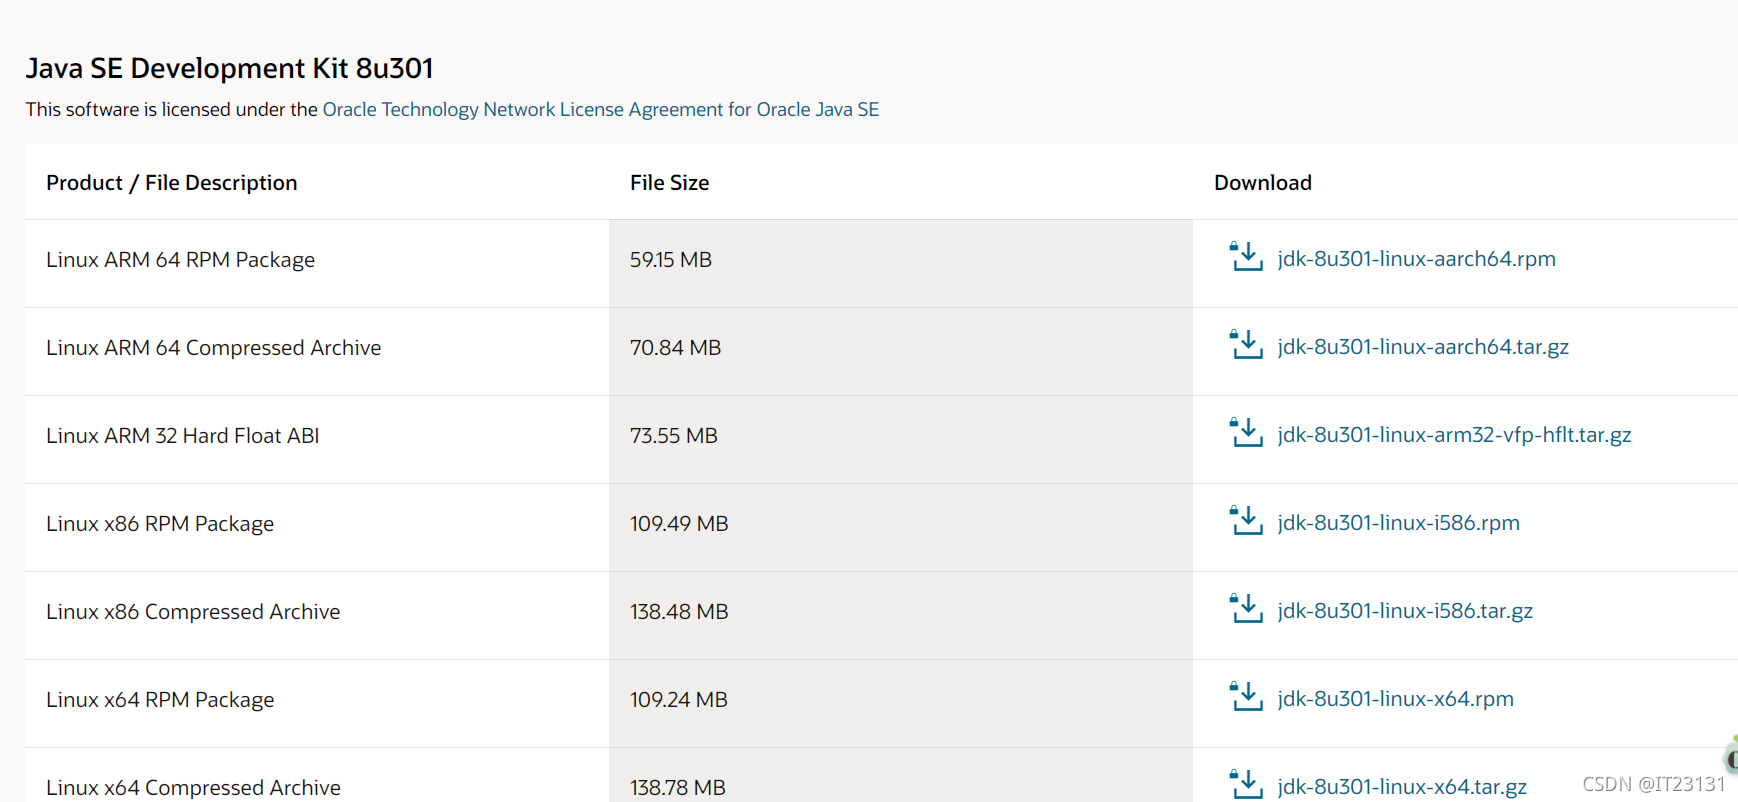Select 'Java SE Development Kit 8u301' heading
Image resolution: width=1738 pixels, height=802 pixels.
tap(229, 68)
